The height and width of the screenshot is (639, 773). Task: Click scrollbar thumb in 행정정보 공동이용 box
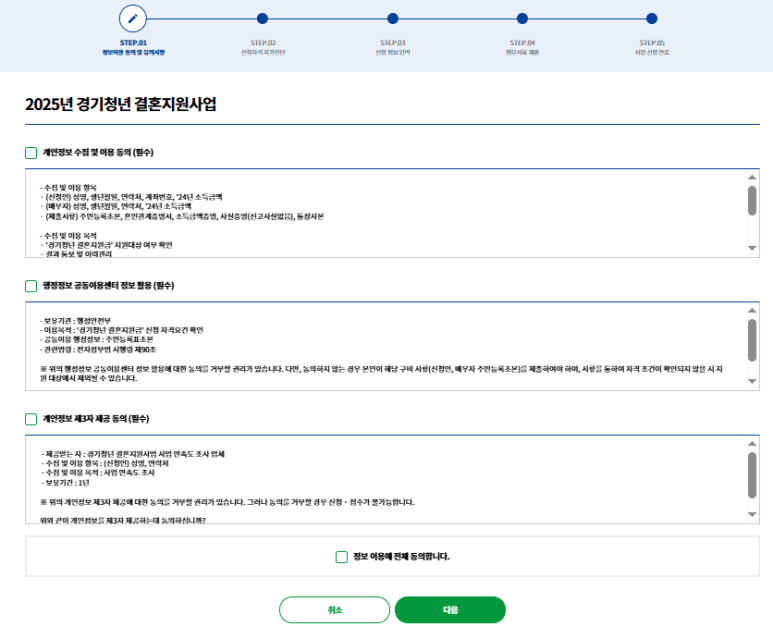(x=752, y=340)
